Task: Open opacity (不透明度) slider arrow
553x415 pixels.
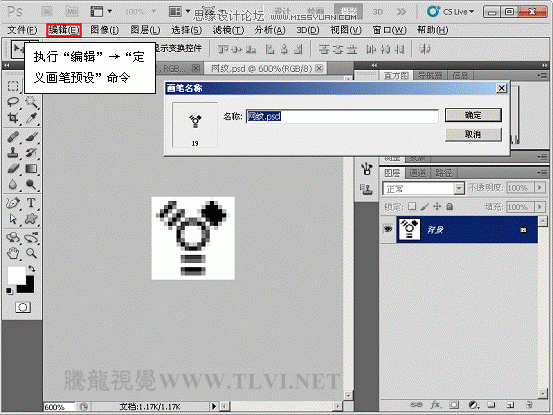Action: click(x=540, y=188)
